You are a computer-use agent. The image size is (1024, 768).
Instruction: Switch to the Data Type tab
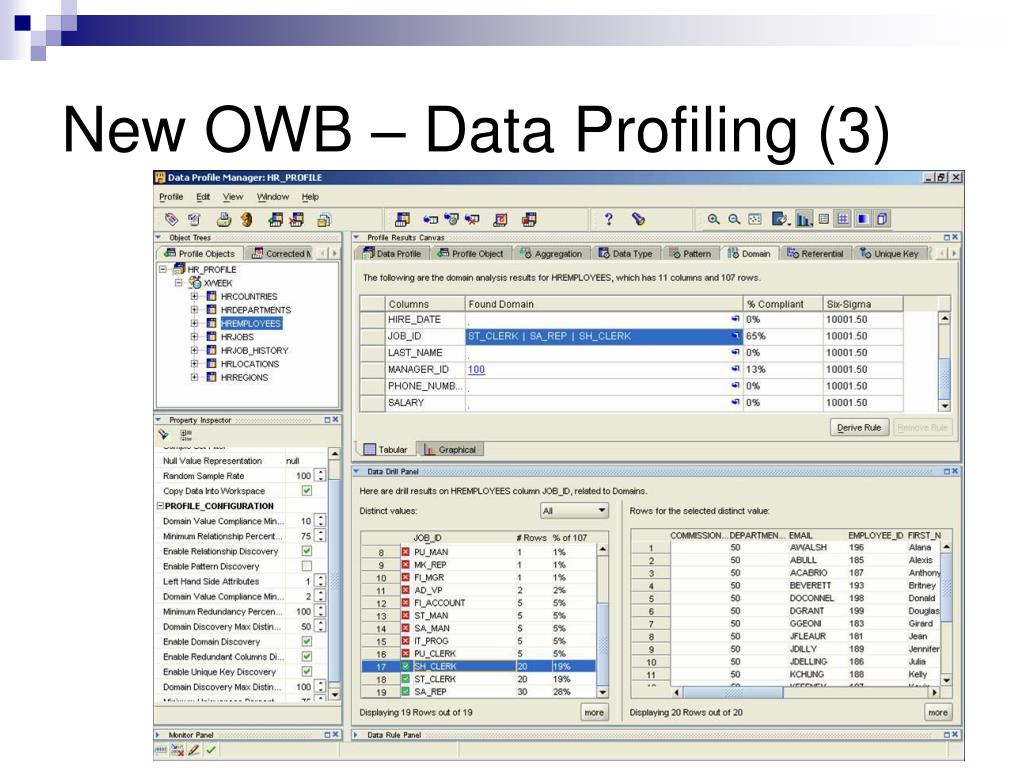click(626, 253)
